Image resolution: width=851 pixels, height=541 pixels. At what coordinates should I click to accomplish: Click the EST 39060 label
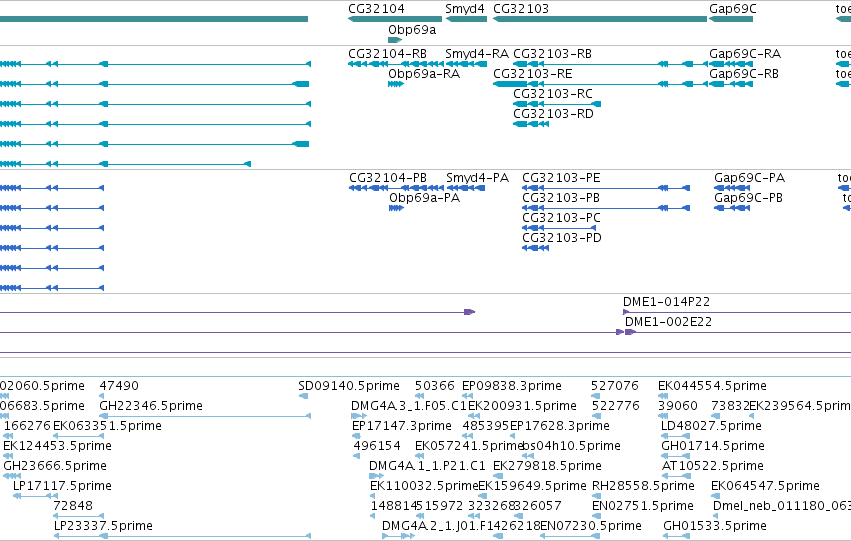678,406
